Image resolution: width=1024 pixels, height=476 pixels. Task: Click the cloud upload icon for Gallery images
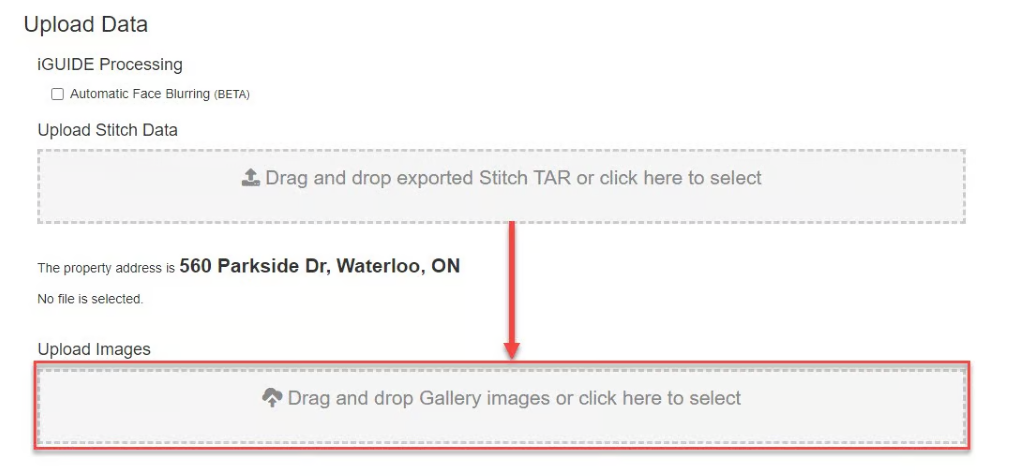pos(272,398)
